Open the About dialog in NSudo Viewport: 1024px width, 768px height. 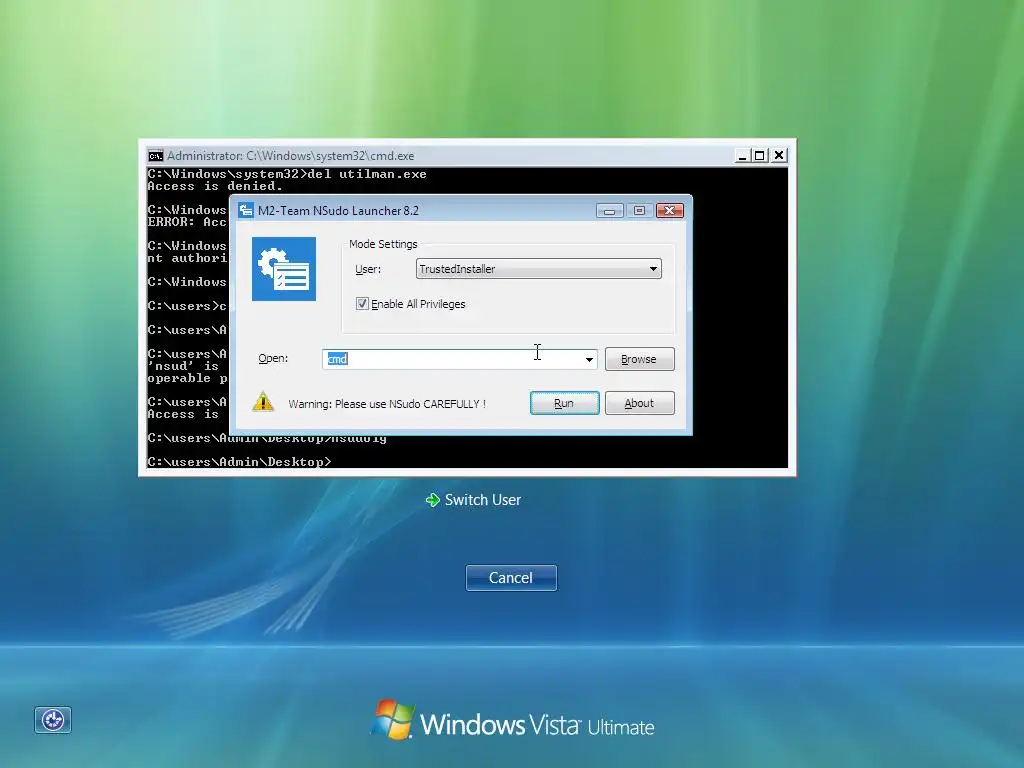pyautogui.click(x=639, y=403)
